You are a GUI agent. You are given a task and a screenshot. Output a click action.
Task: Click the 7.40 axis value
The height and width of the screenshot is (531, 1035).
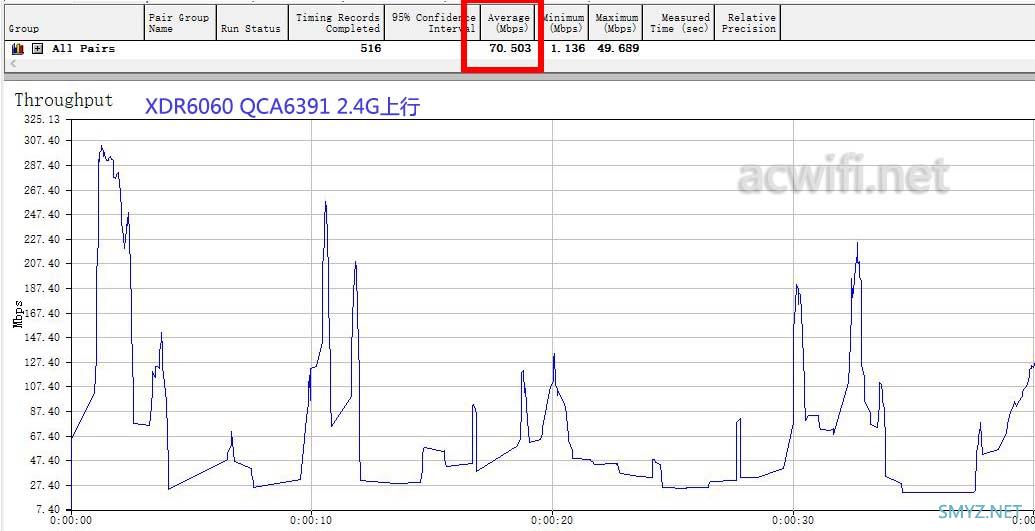[x=46, y=510]
